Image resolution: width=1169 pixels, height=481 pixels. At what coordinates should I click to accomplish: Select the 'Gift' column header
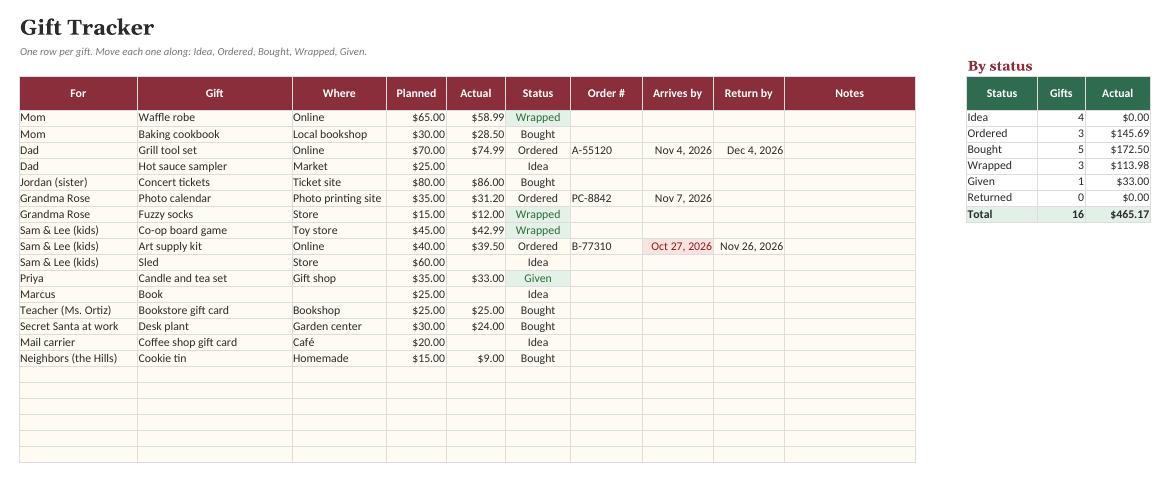(x=215, y=93)
